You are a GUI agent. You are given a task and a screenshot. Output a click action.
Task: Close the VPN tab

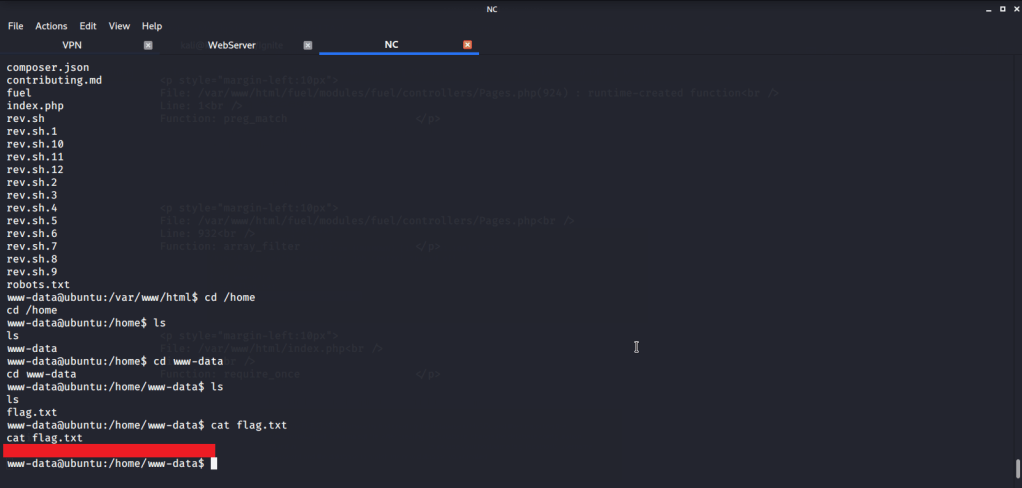click(148, 45)
